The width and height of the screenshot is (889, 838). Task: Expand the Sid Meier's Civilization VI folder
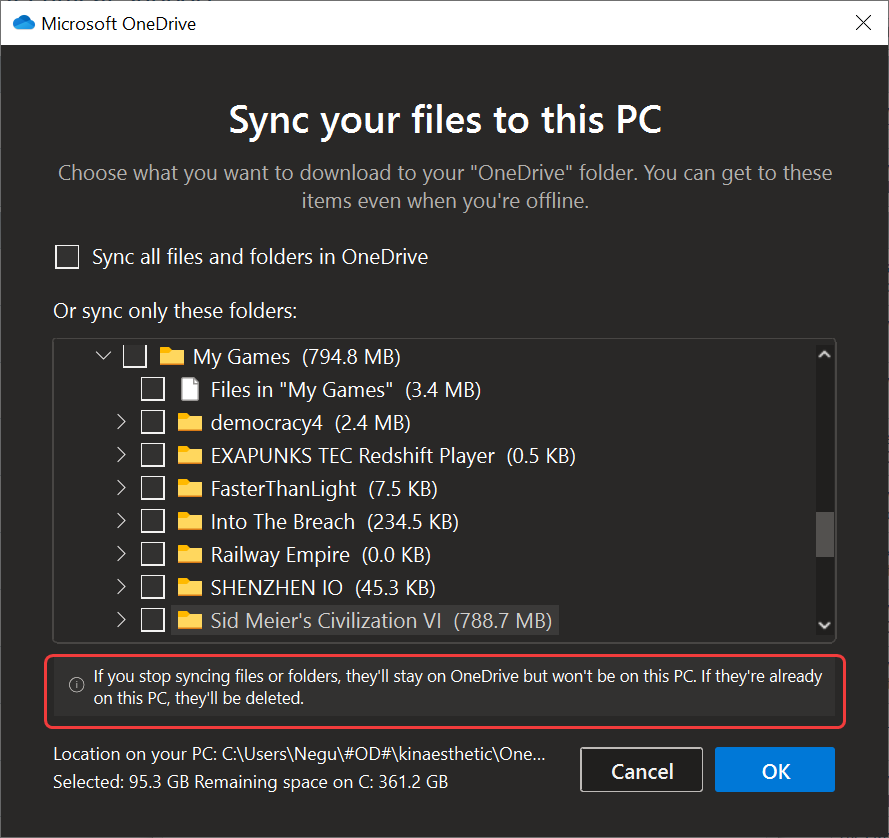[x=121, y=620]
